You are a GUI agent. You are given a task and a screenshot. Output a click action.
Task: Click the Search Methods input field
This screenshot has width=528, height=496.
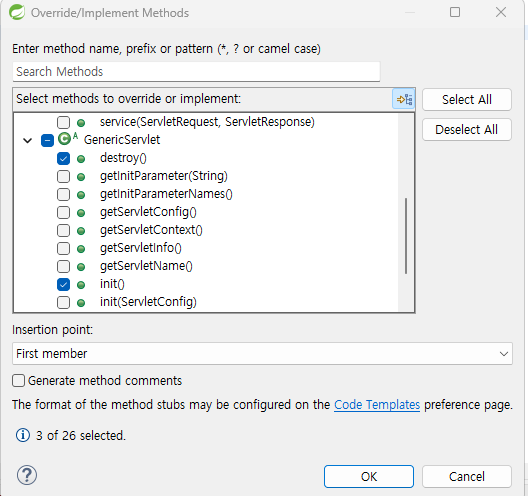click(196, 72)
